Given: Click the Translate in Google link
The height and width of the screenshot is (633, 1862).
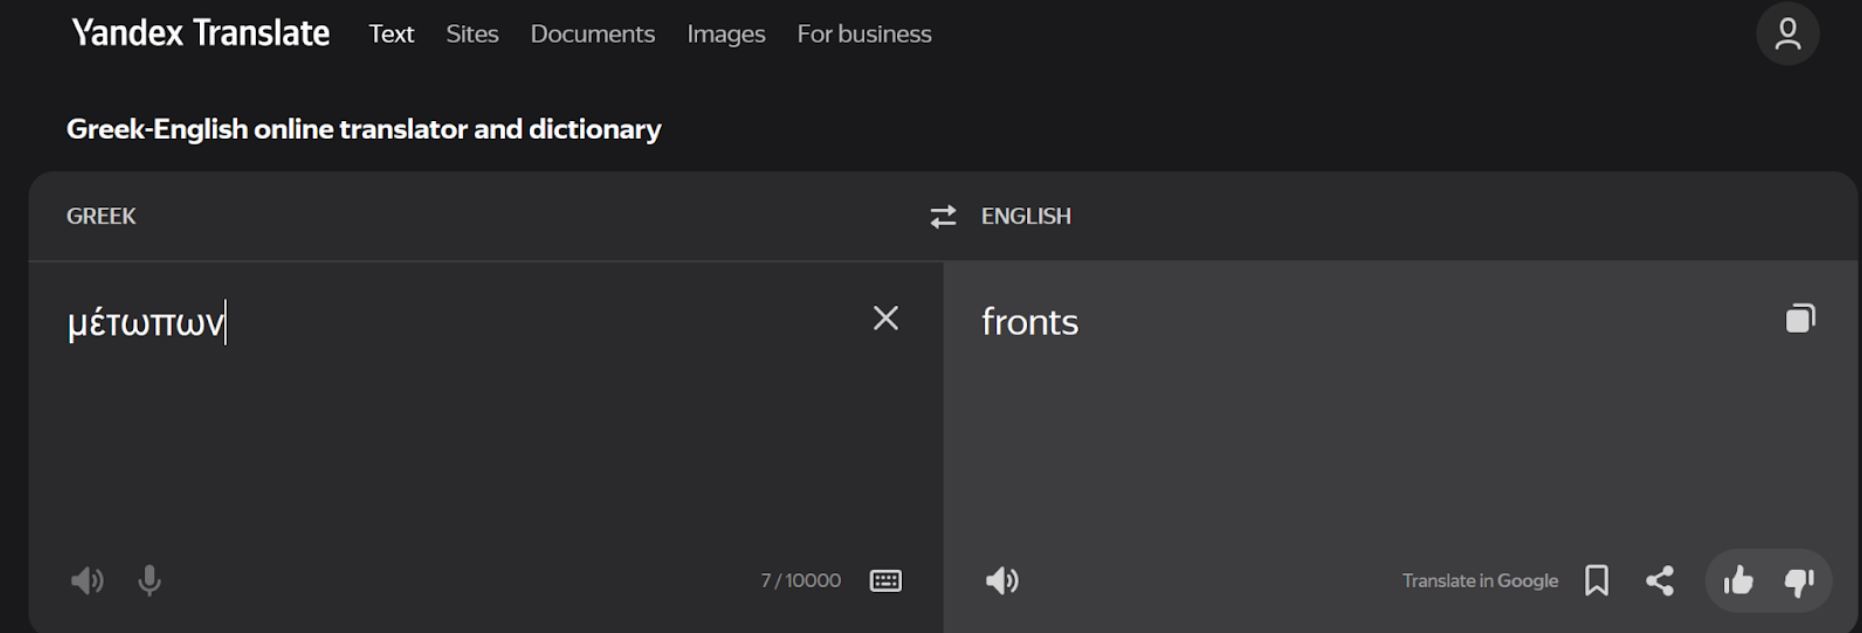Looking at the screenshot, I should pos(1479,580).
